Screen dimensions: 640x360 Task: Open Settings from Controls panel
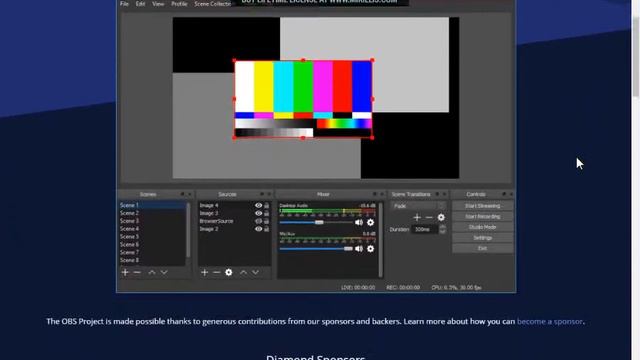[482, 238]
